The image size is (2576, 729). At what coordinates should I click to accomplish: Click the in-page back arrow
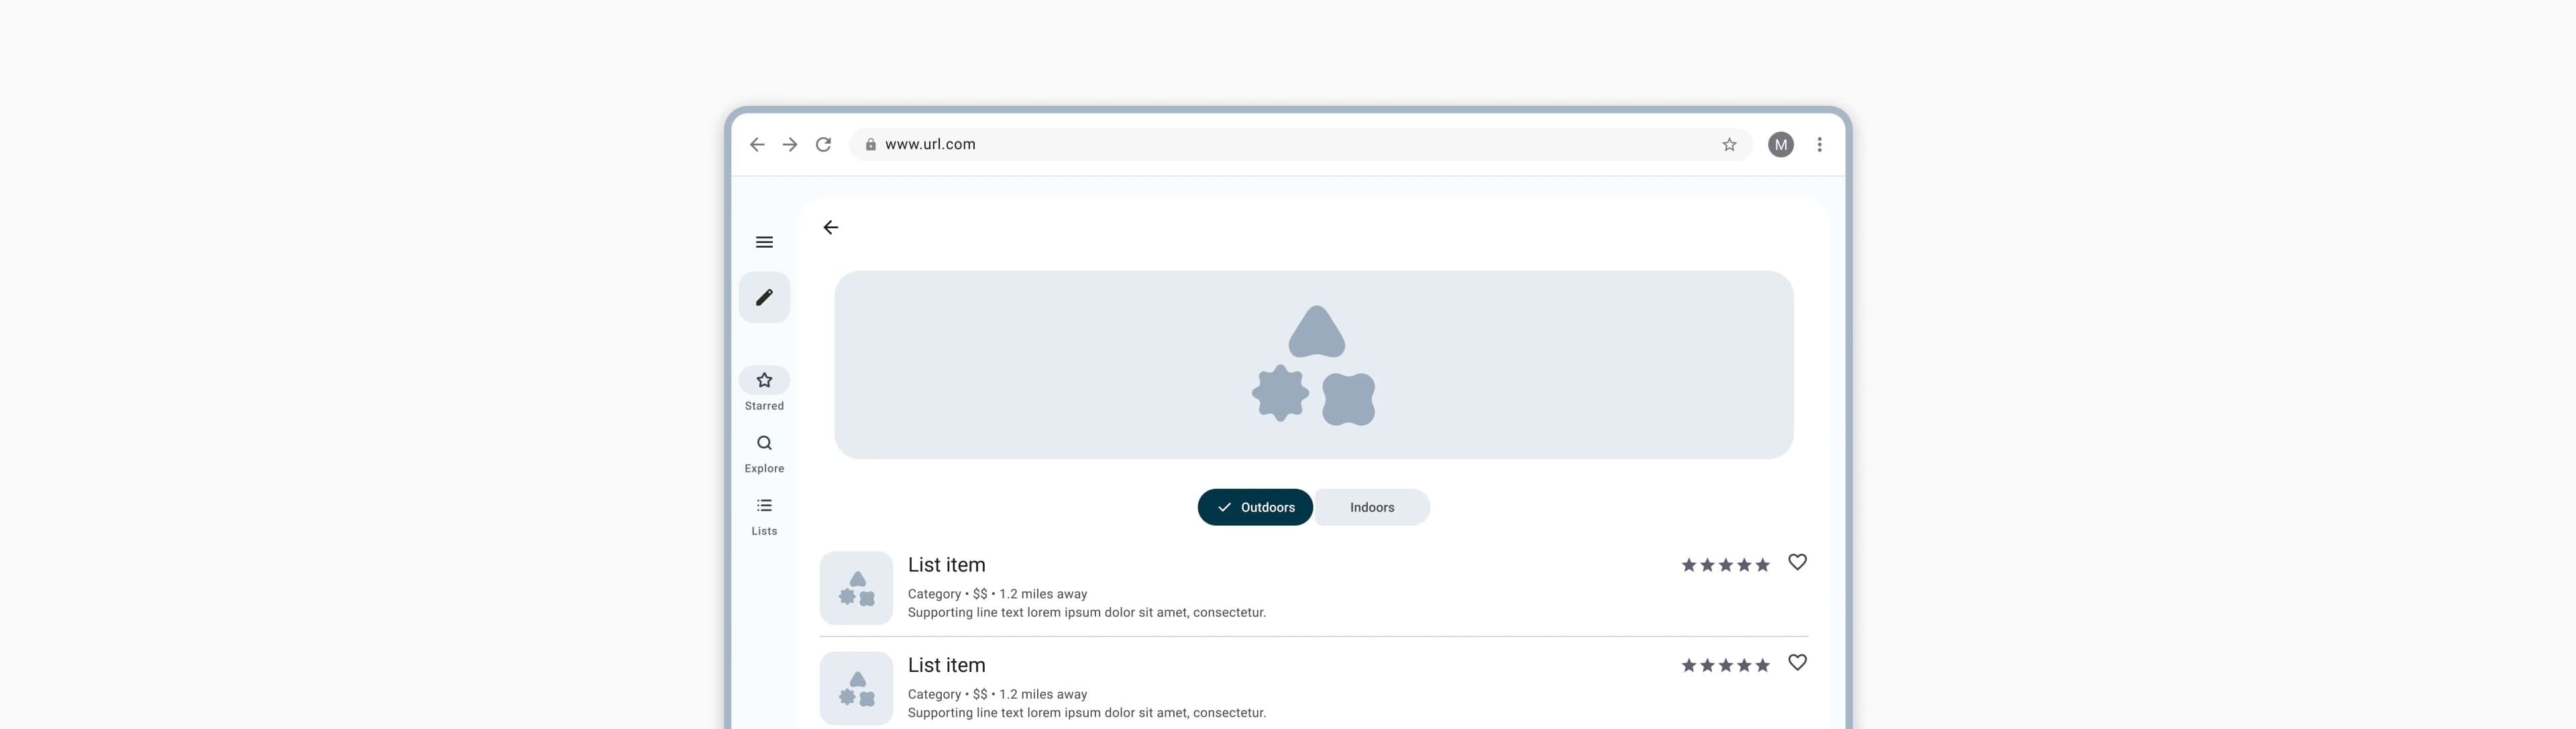coord(830,228)
